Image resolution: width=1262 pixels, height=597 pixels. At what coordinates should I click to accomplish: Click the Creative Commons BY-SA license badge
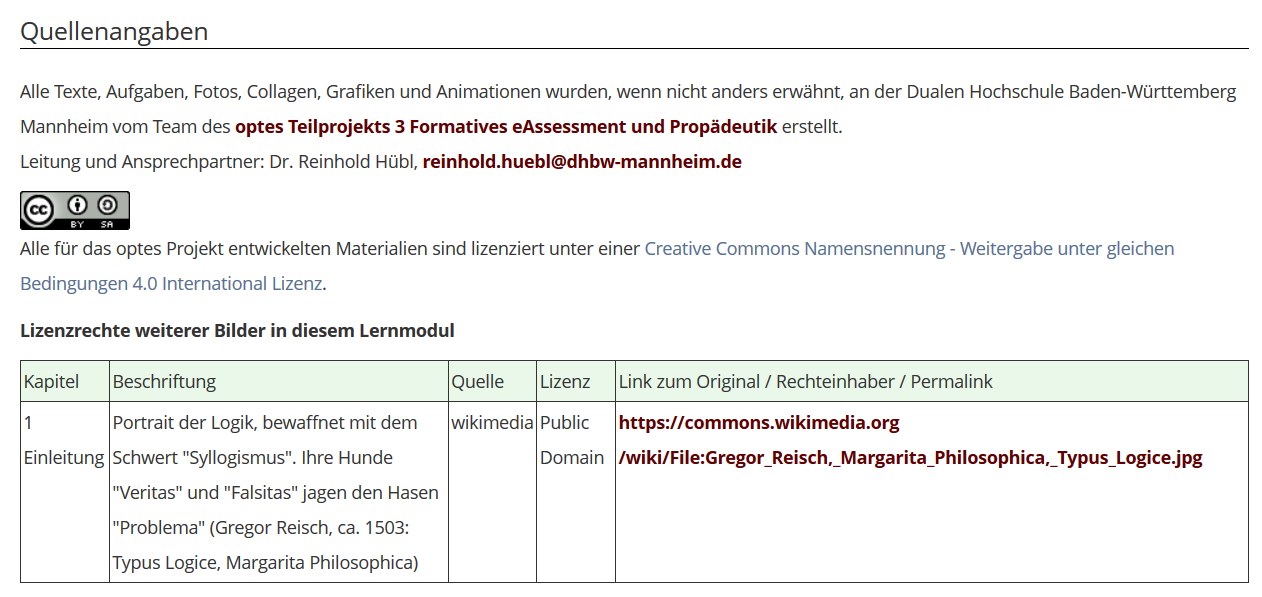pyautogui.click(x=75, y=211)
